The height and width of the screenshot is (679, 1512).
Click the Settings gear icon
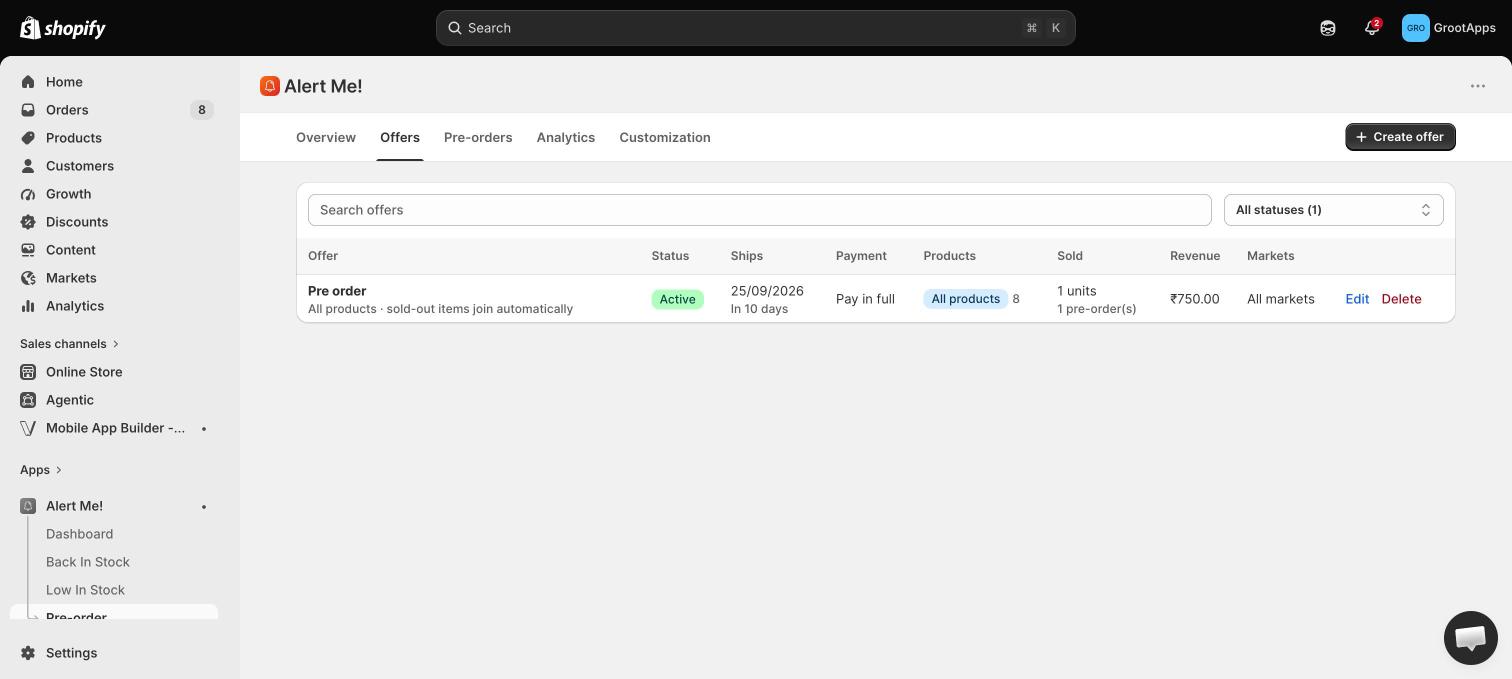coord(28,653)
